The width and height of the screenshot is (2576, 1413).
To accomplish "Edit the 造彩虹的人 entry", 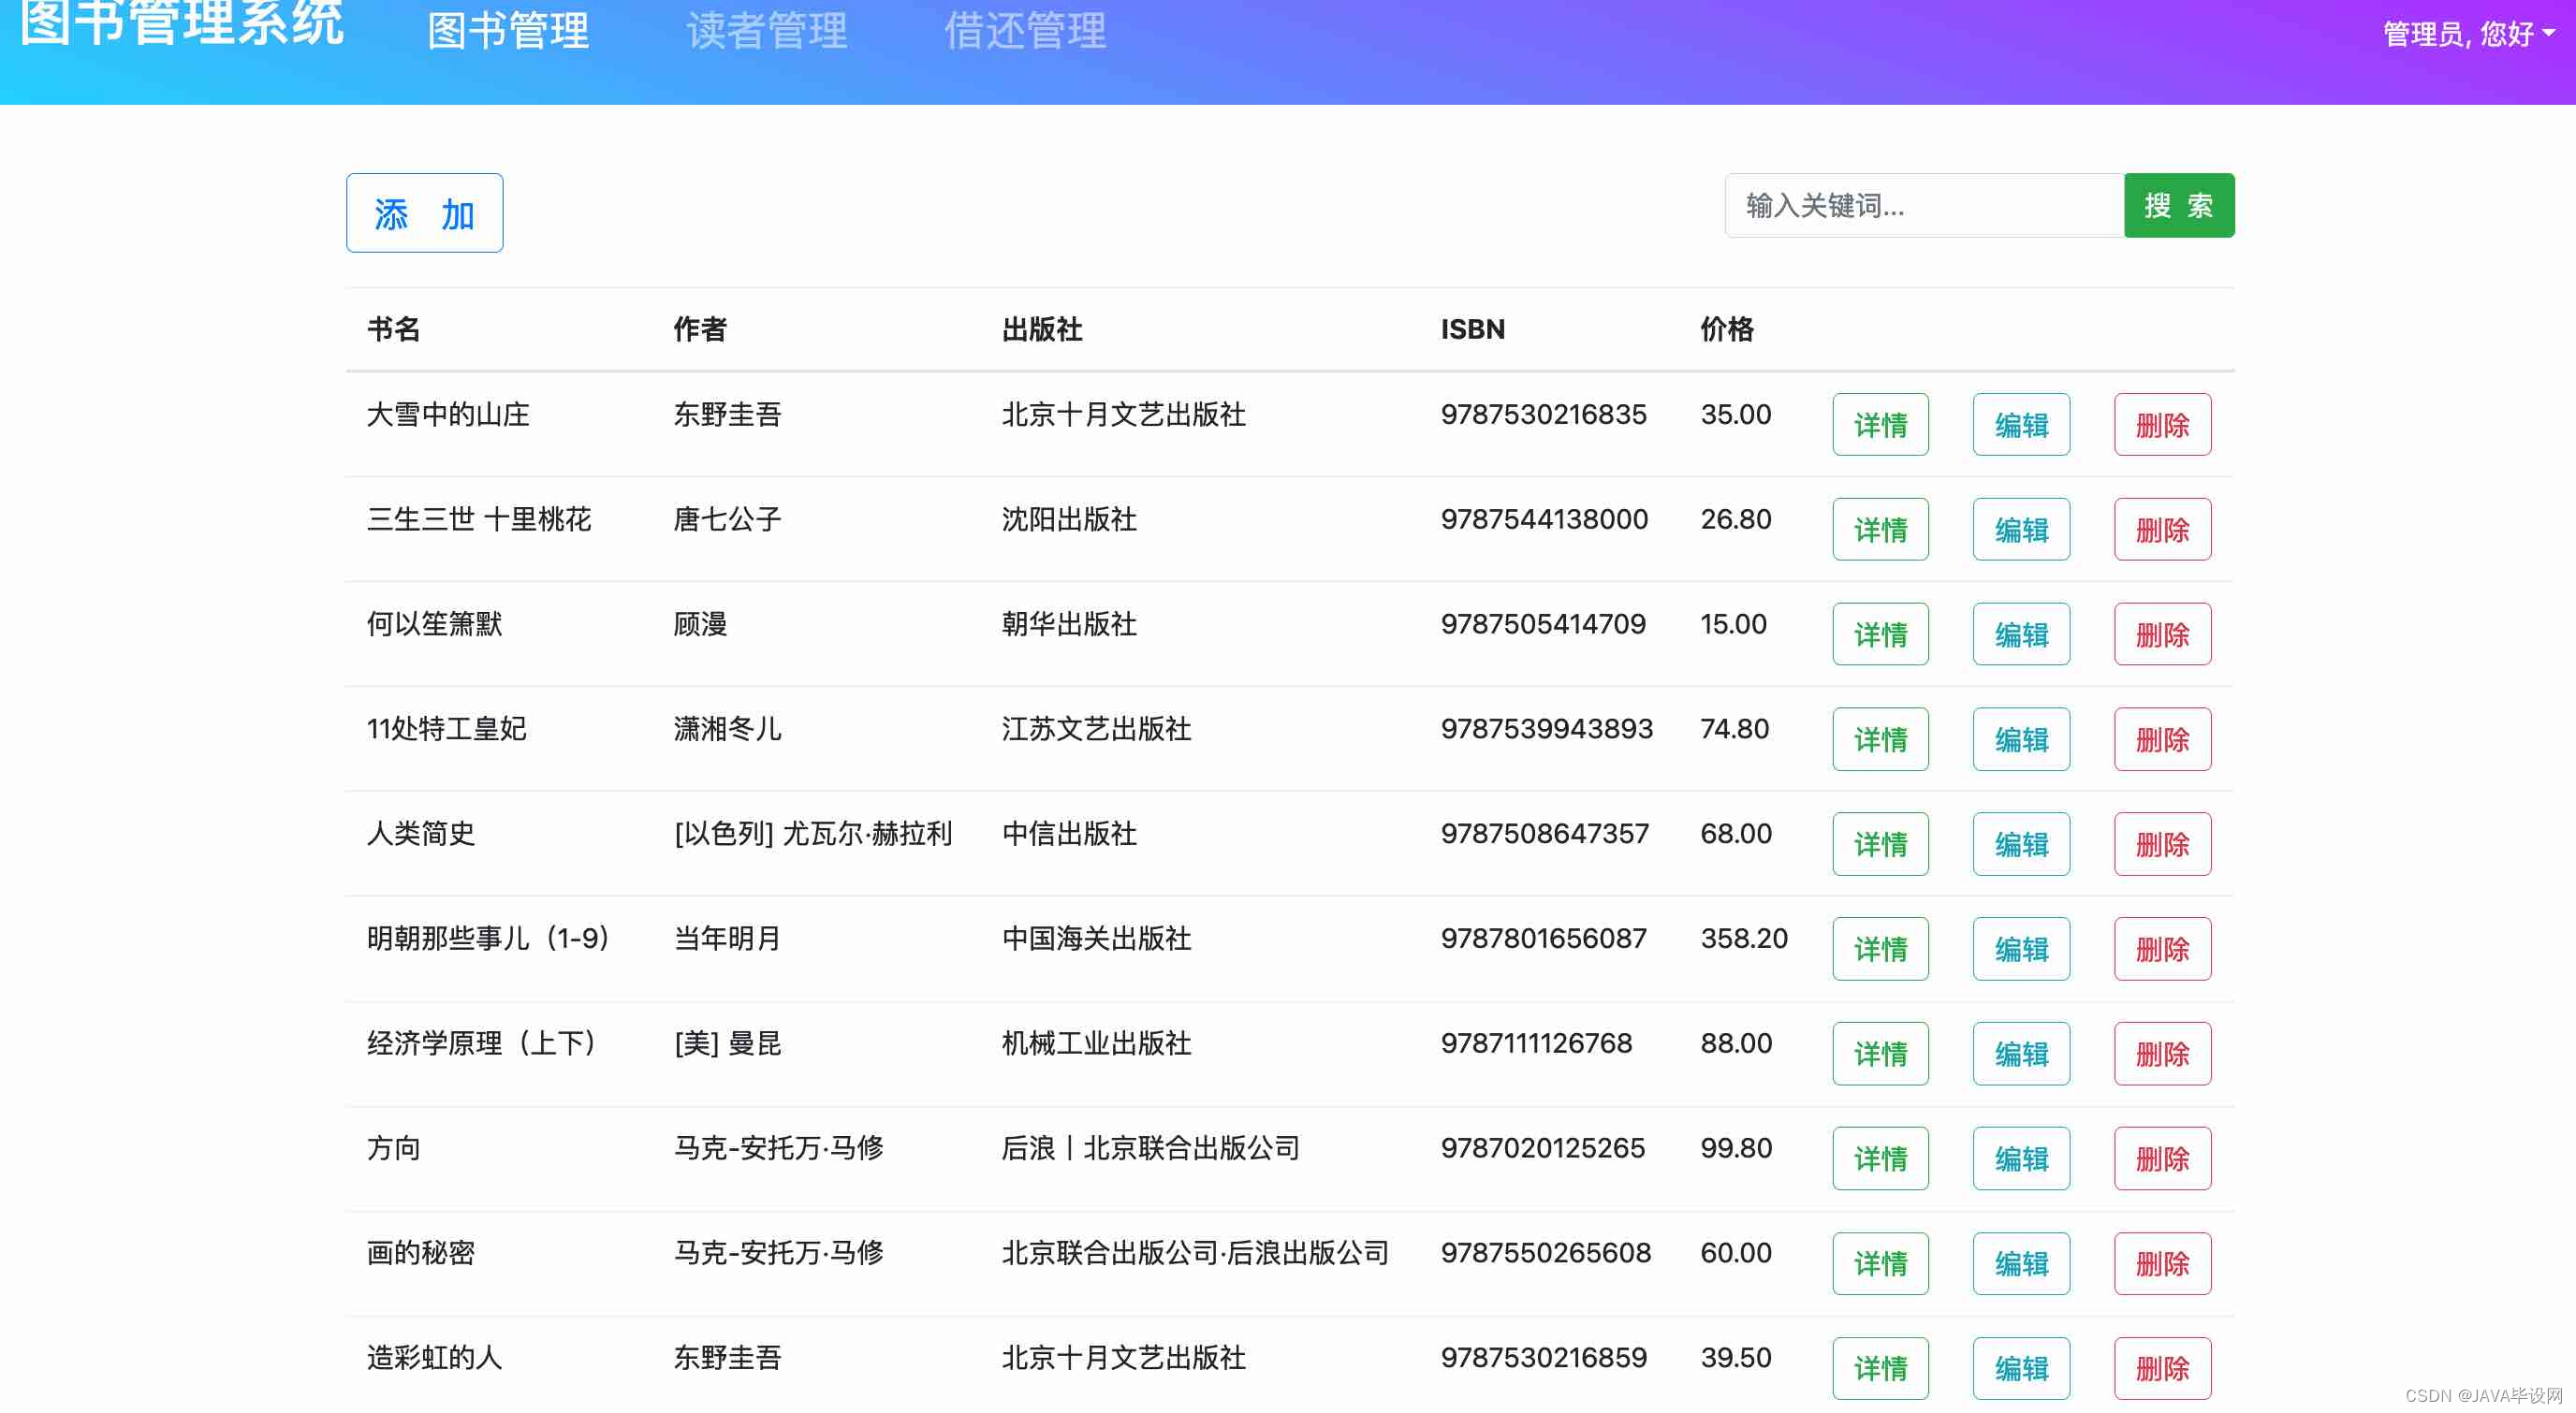I will (x=2020, y=1368).
